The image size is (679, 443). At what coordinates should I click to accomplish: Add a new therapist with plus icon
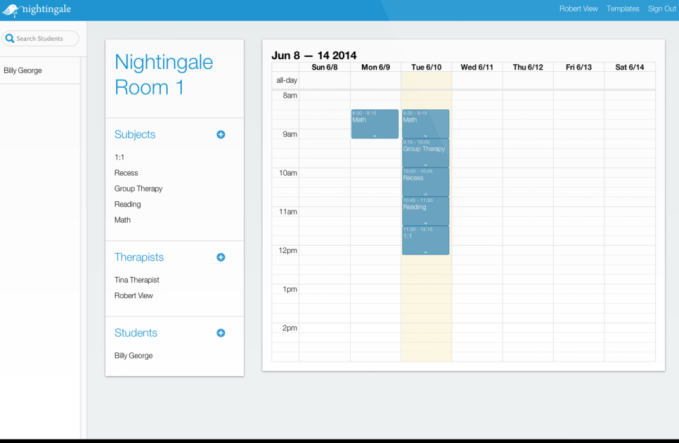click(x=221, y=257)
